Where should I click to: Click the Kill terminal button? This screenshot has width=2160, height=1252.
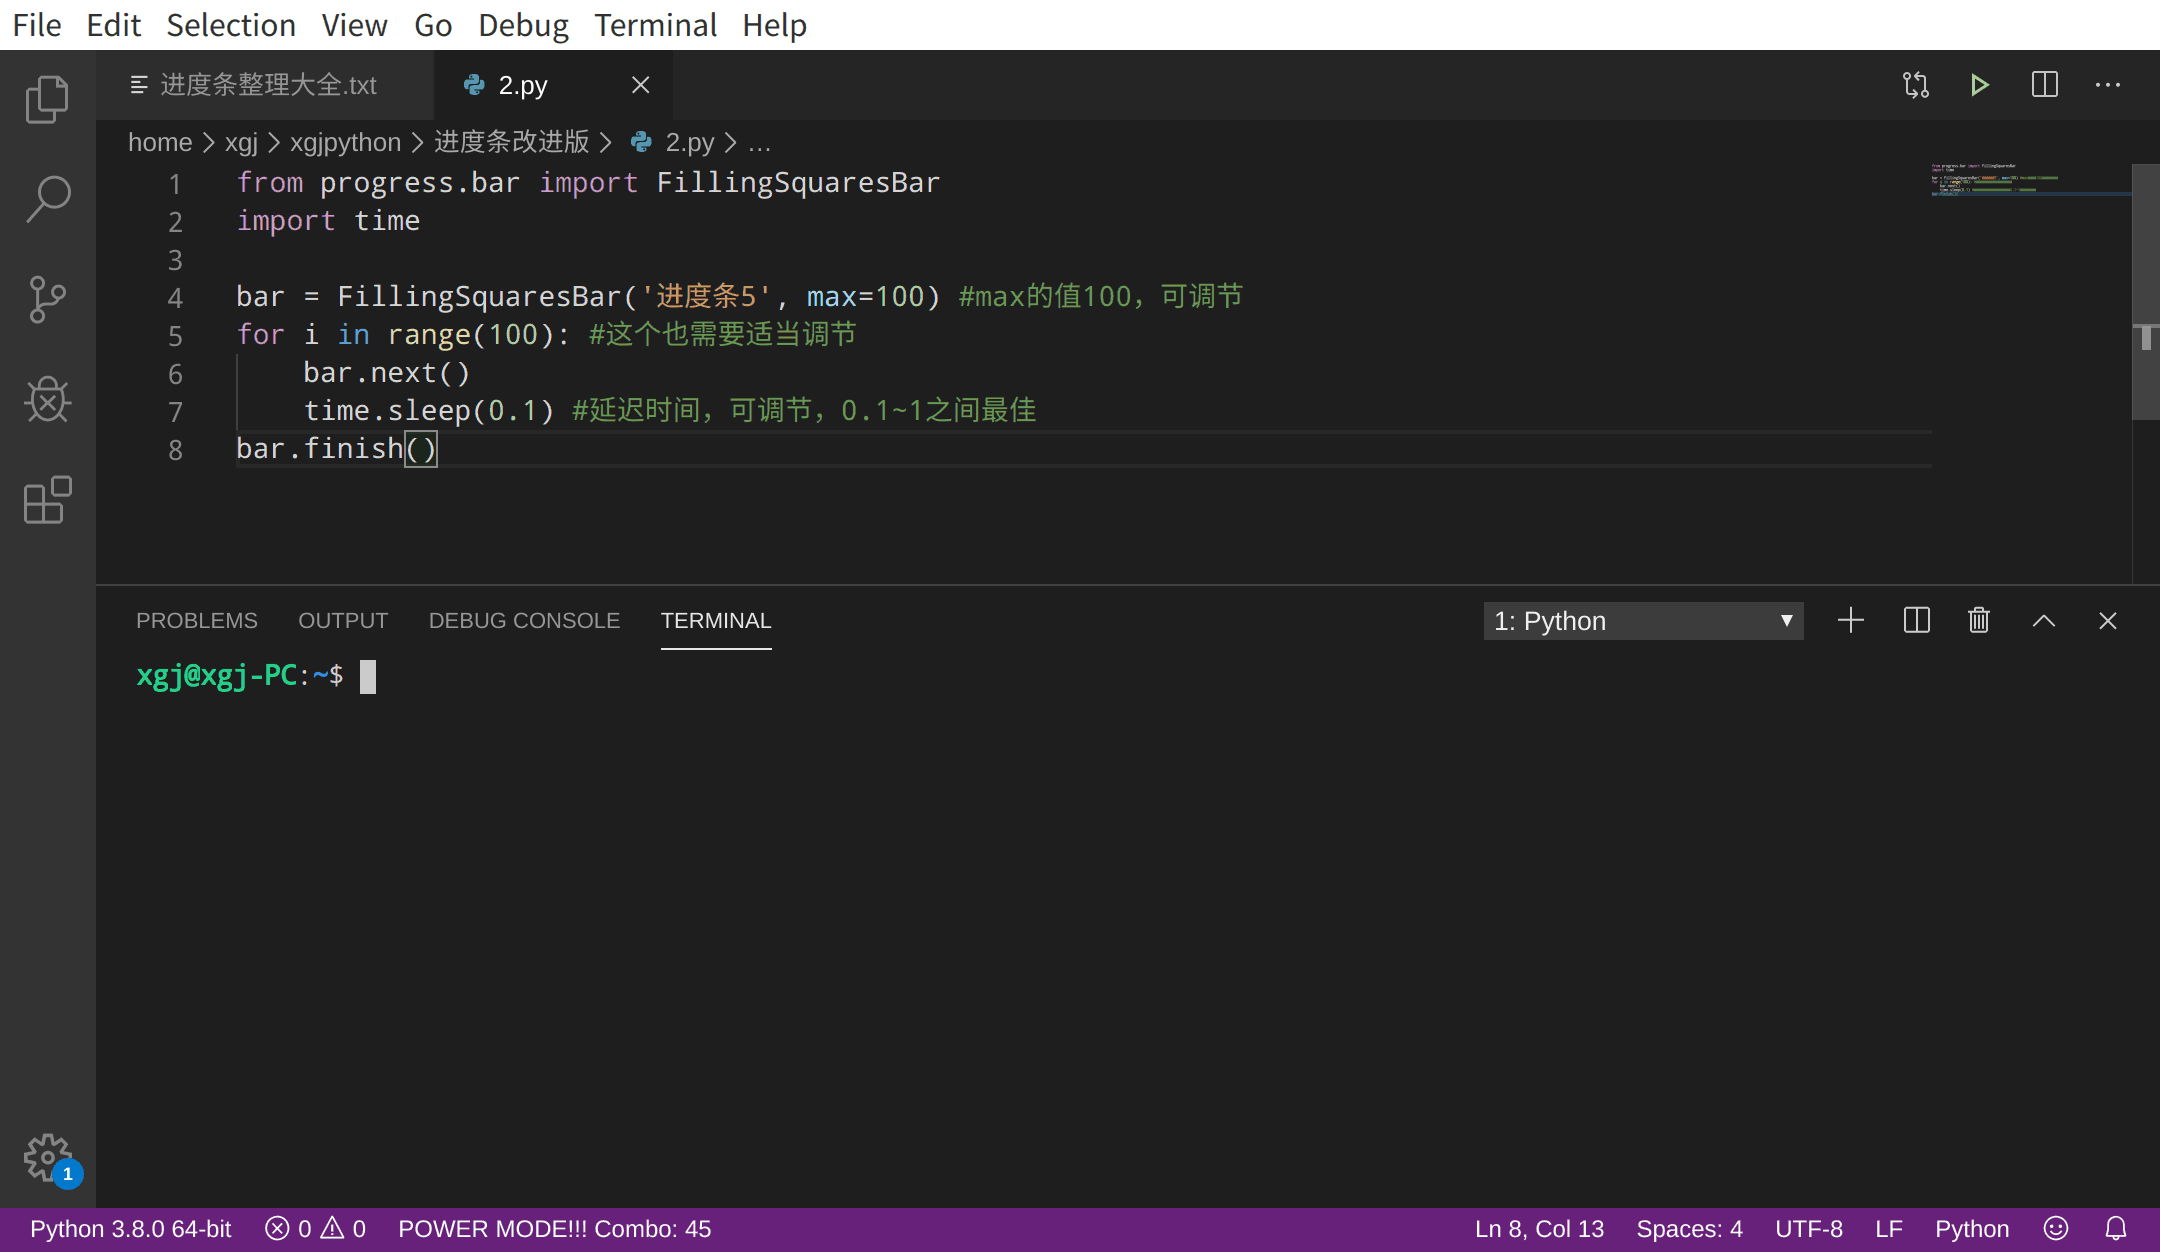click(1977, 622)
